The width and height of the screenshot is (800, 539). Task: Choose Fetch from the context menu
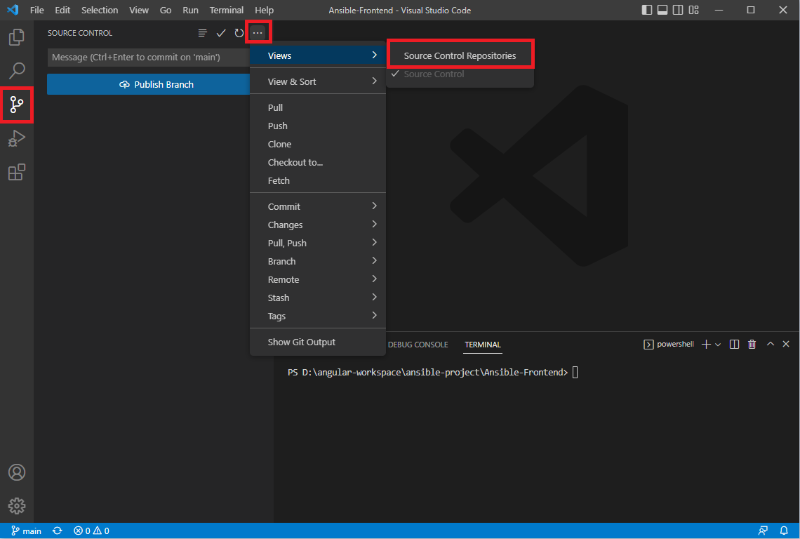click(318, 181)
